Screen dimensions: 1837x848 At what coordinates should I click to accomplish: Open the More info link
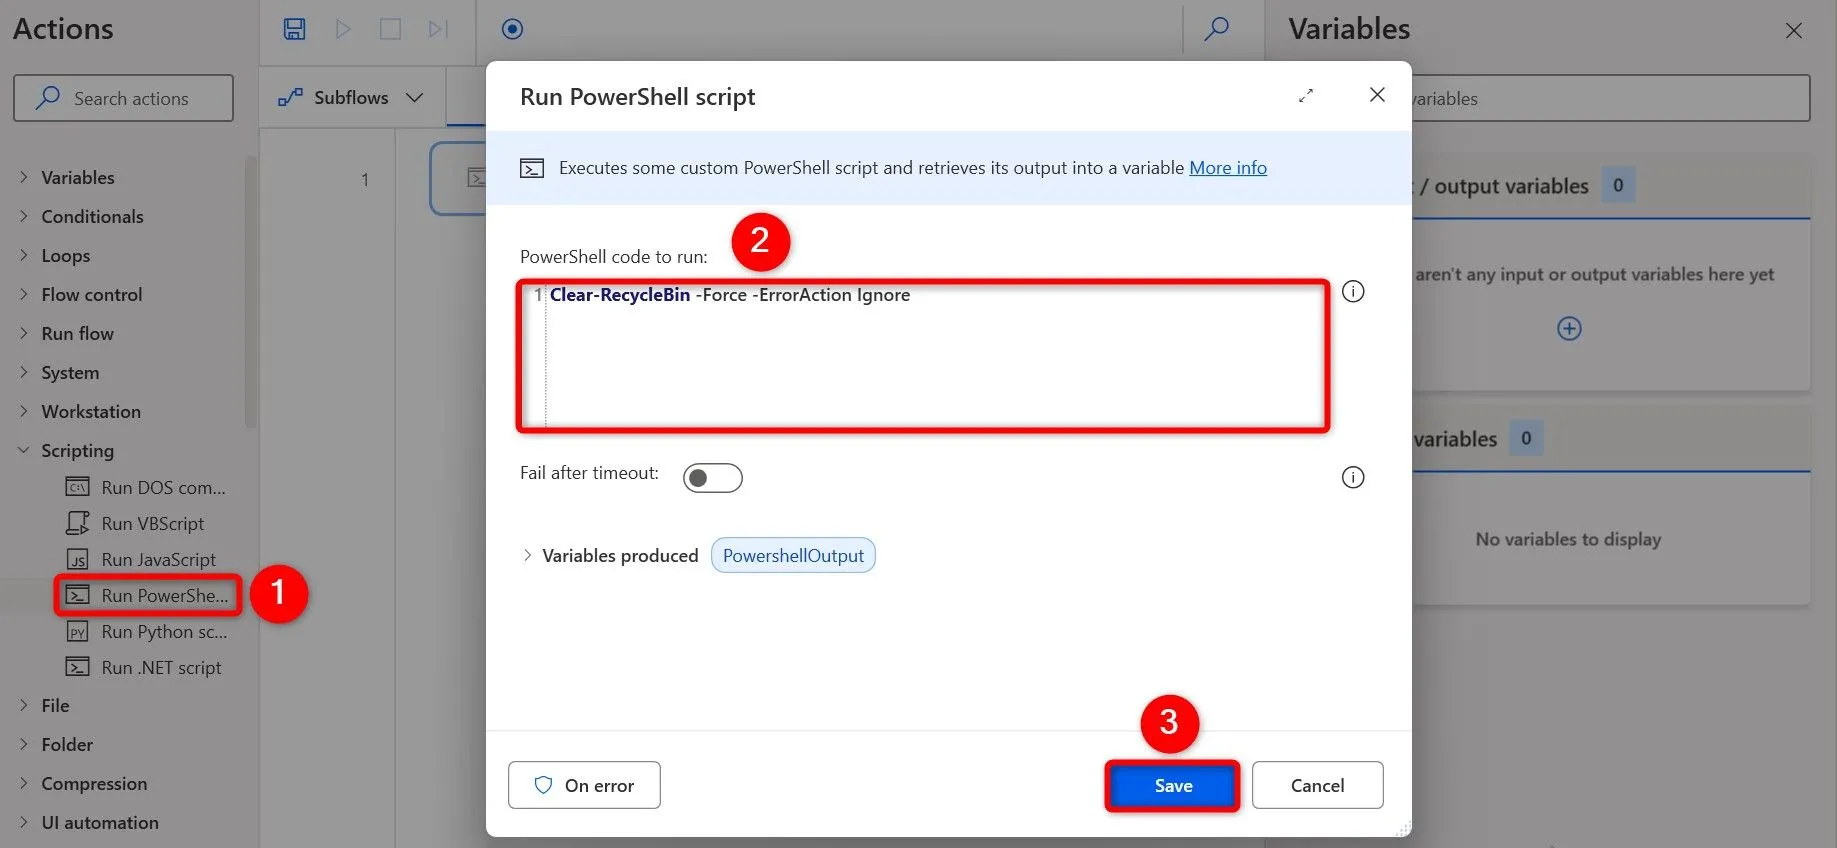coord(1227,168)
